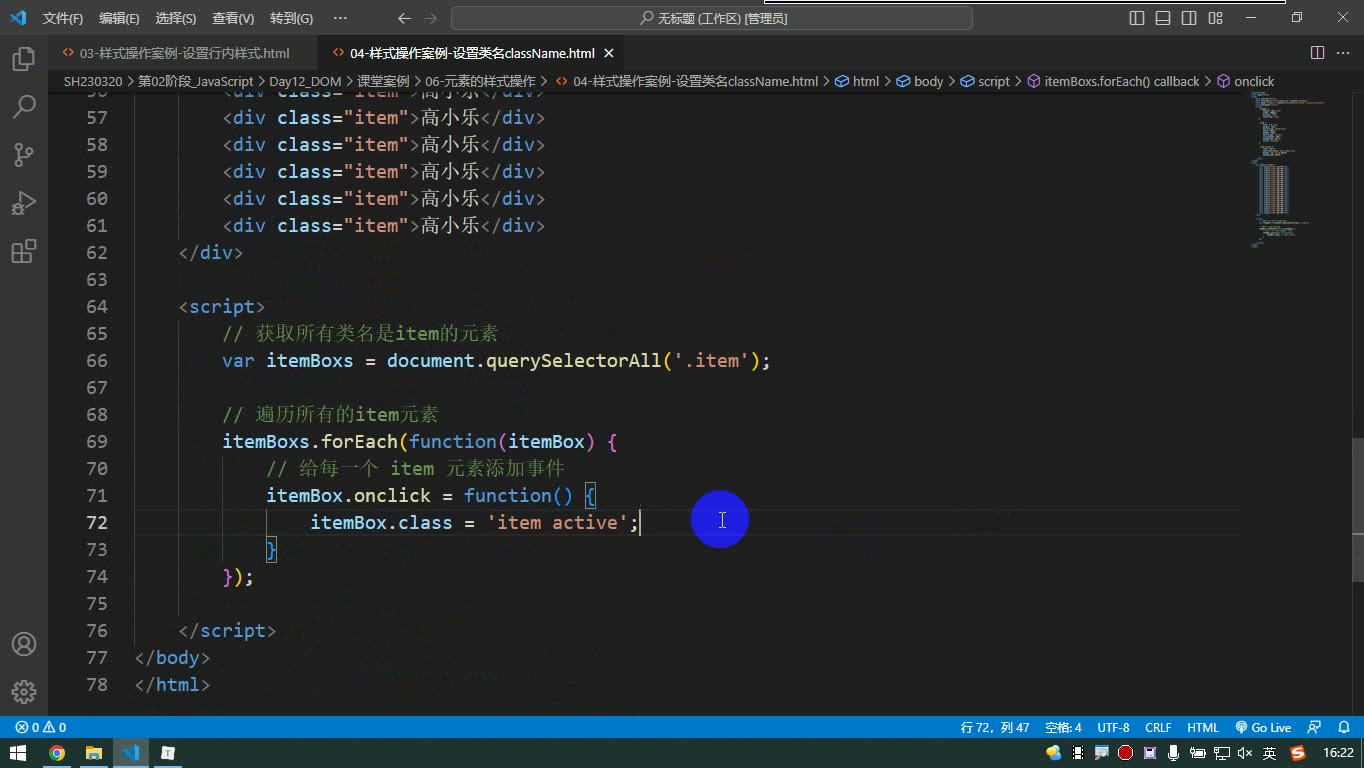The width and height of the screenshot is (1364, 768).
Task: Click the errors and warnings status indicator
Action: point(40,728)
